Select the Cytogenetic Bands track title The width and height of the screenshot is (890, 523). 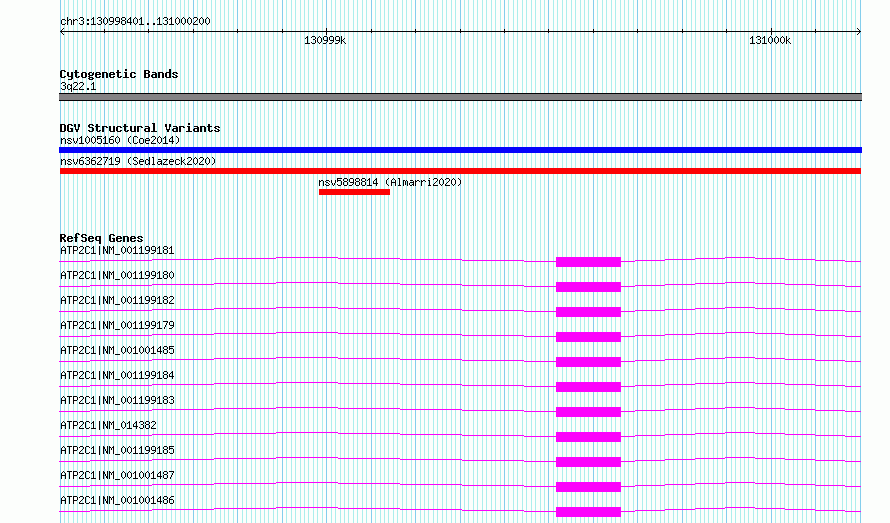coord(119,74)
